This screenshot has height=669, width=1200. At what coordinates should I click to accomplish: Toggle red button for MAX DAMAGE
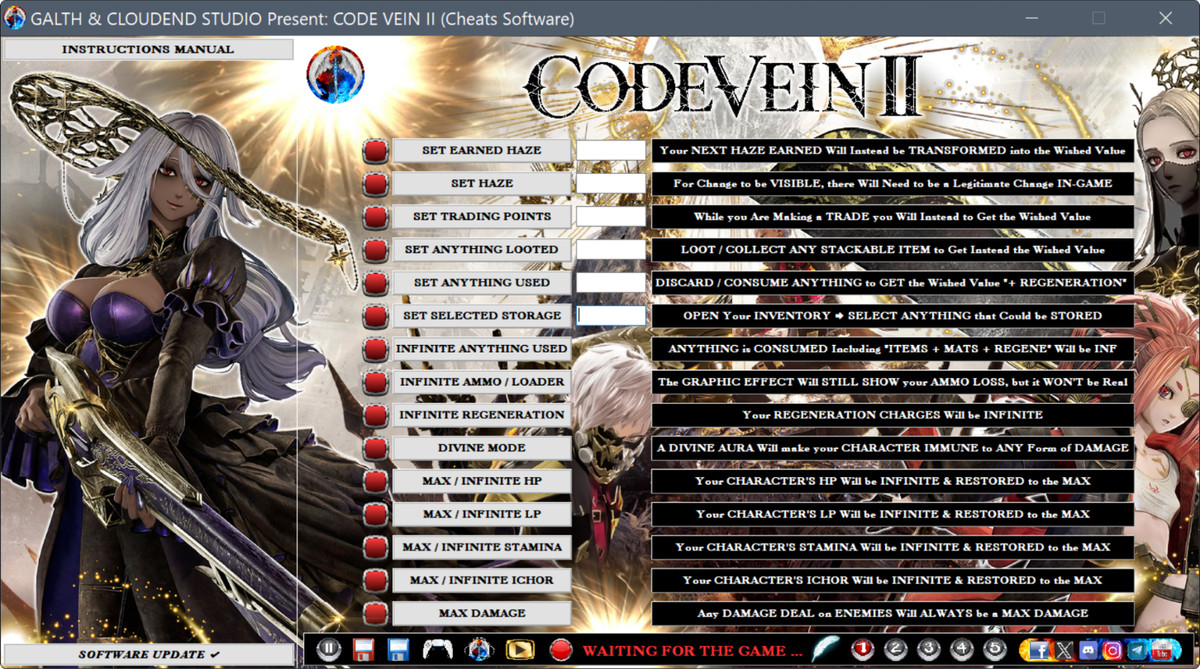pos(375,613)
